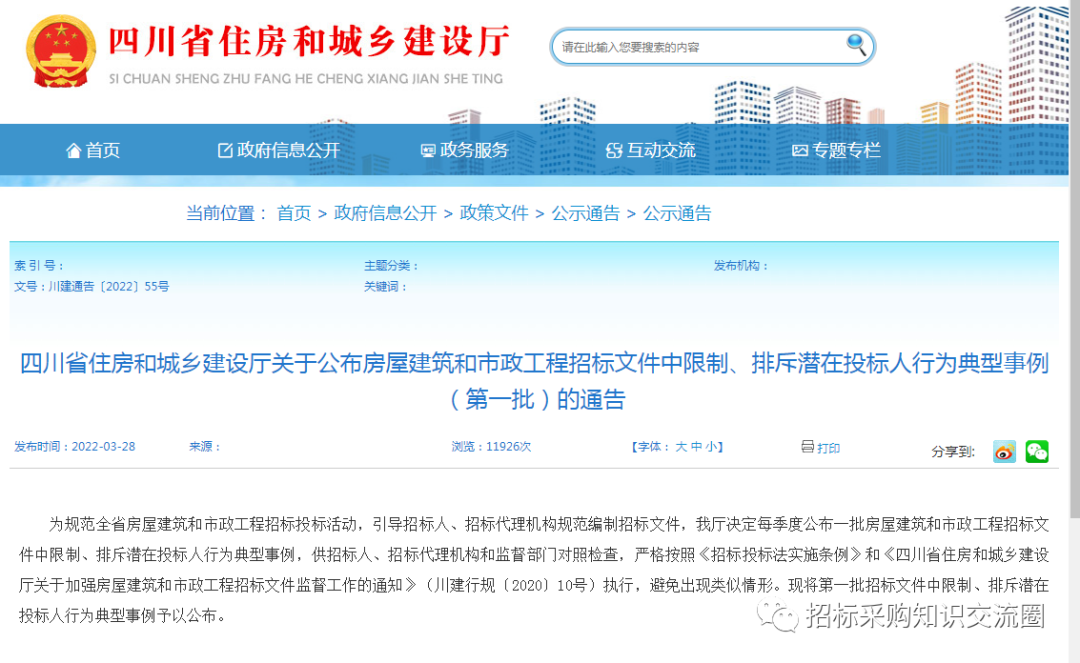Viewport: 1080px width, 663px height.
Task: Open 政务服务 navigation menu
Action: (x=464, y=150)
